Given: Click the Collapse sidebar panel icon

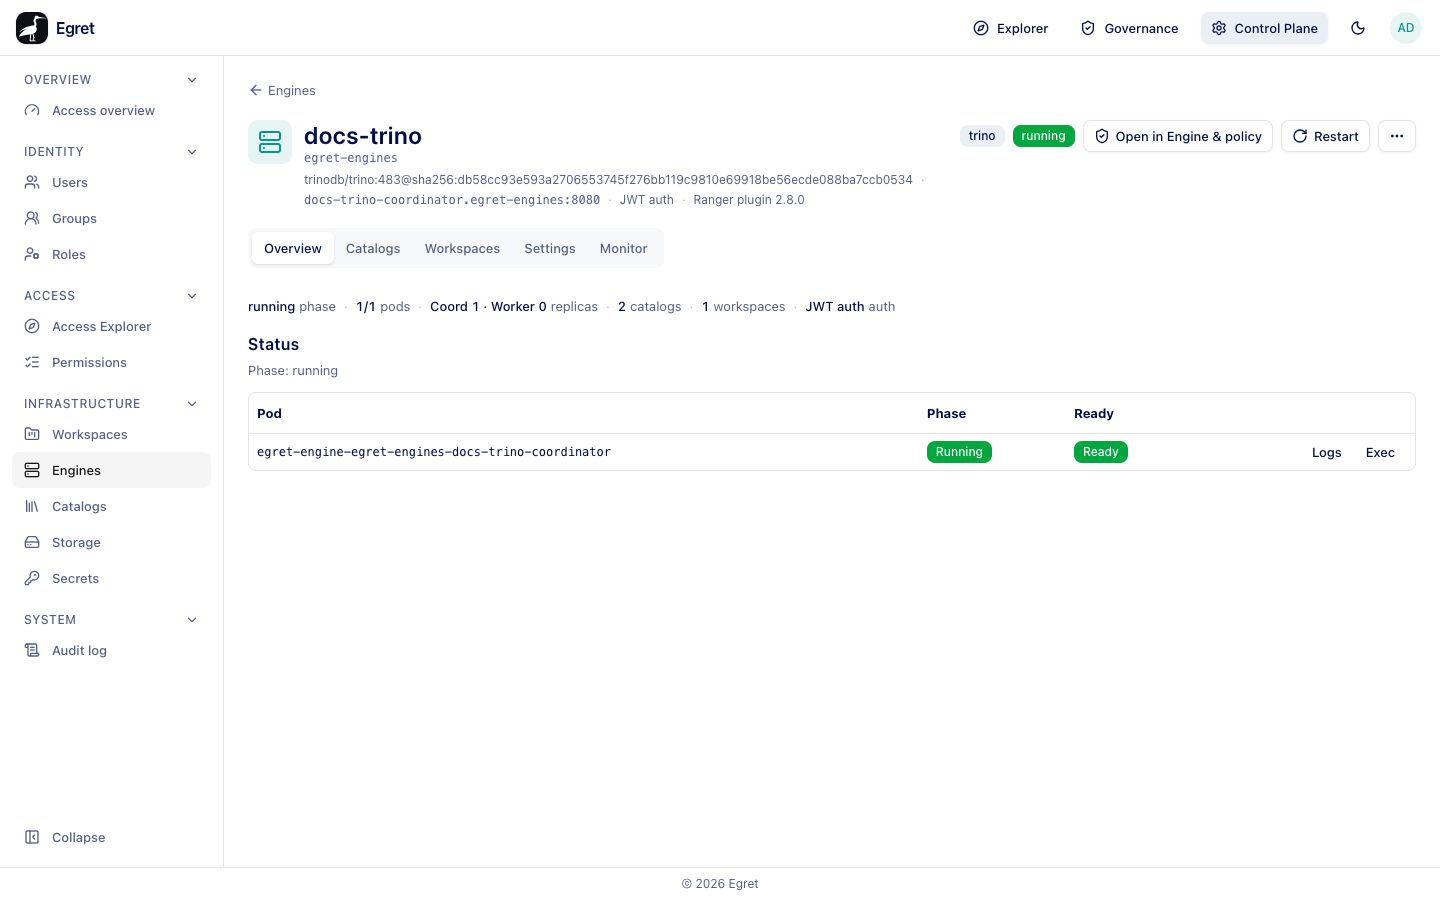Looking at the screenshot, I should pos(32,838).
